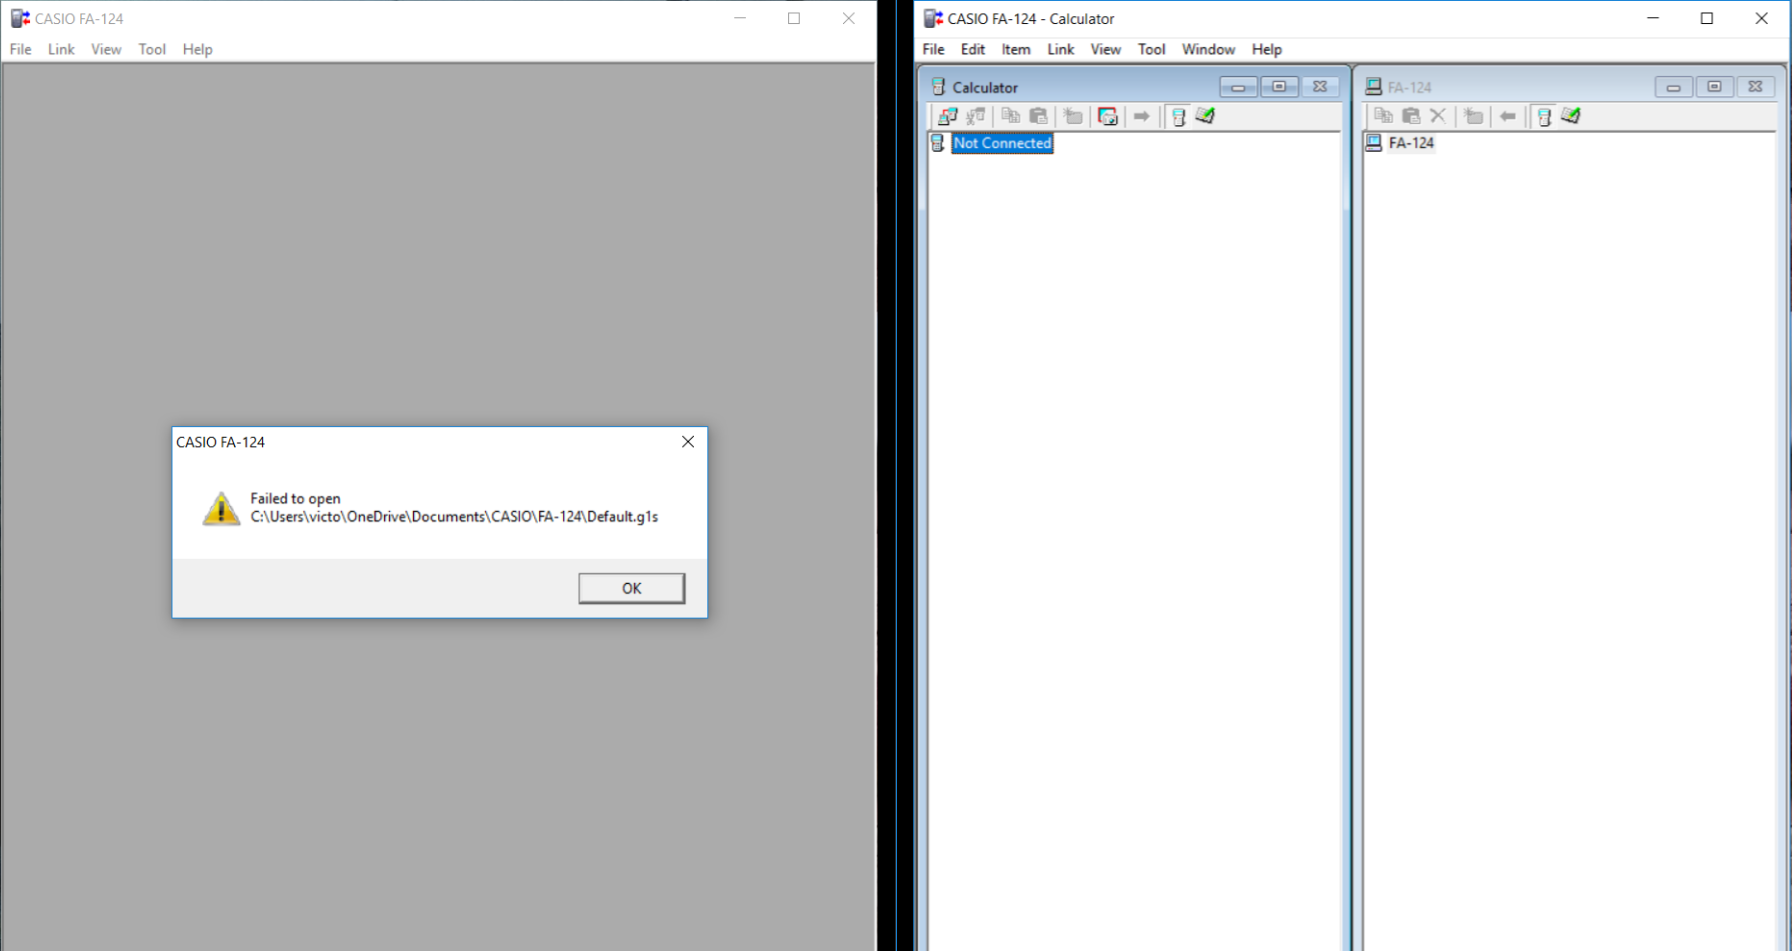Open Link menu in the left CASIO FA-124 window

click(61, 49)
